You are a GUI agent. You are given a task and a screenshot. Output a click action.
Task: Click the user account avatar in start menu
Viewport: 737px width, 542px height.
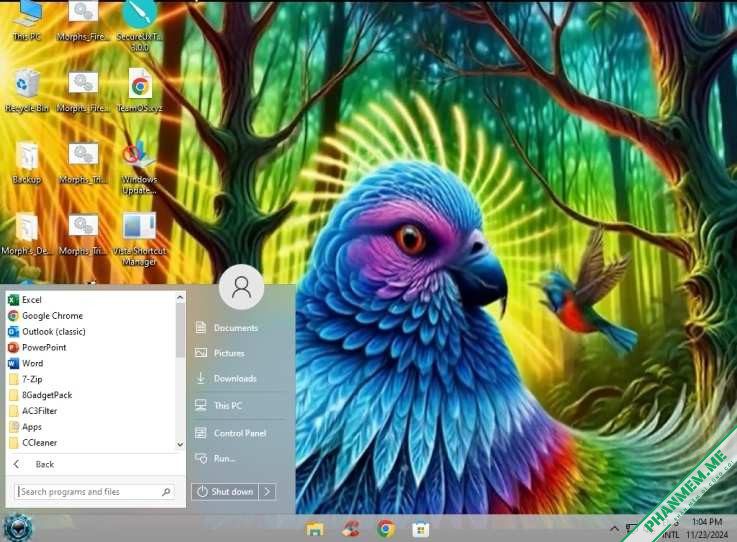pos(242,287)
